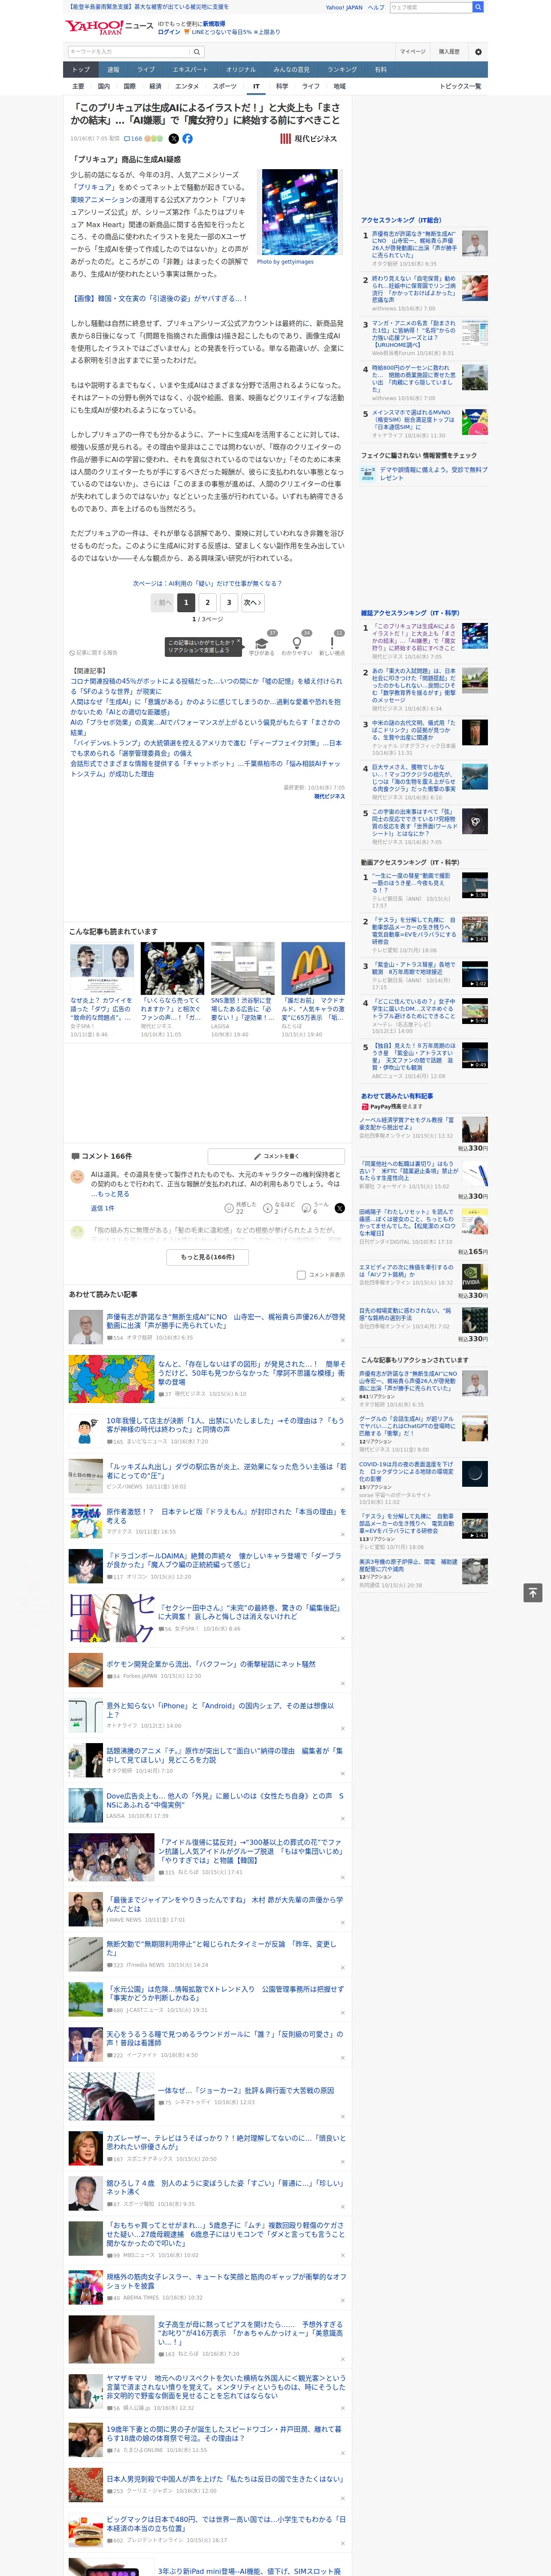Click the current page 1 button

pos(186,603)
